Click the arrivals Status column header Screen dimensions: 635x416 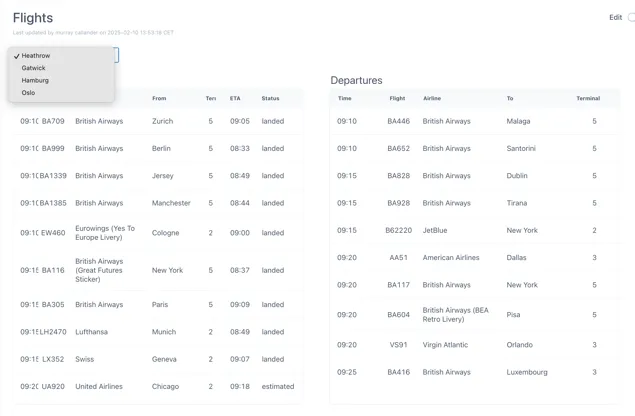pos(271,98)
